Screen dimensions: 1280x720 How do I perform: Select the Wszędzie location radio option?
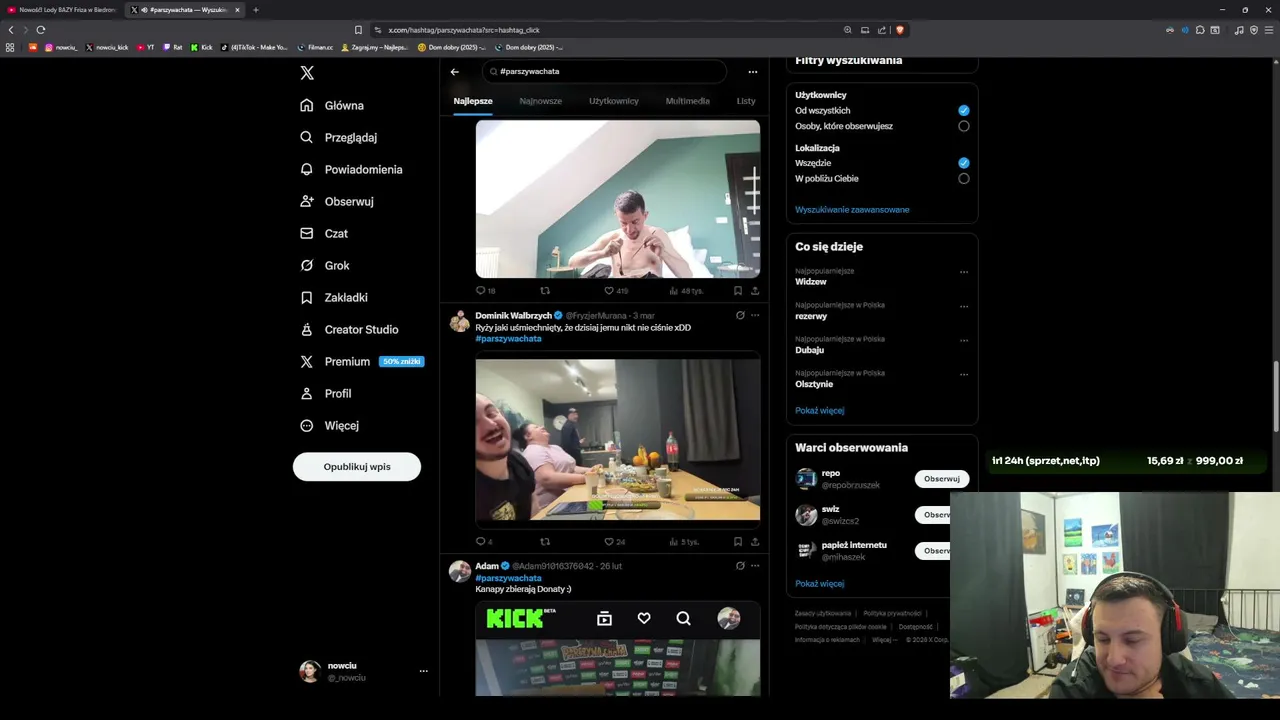click(964, 163)
